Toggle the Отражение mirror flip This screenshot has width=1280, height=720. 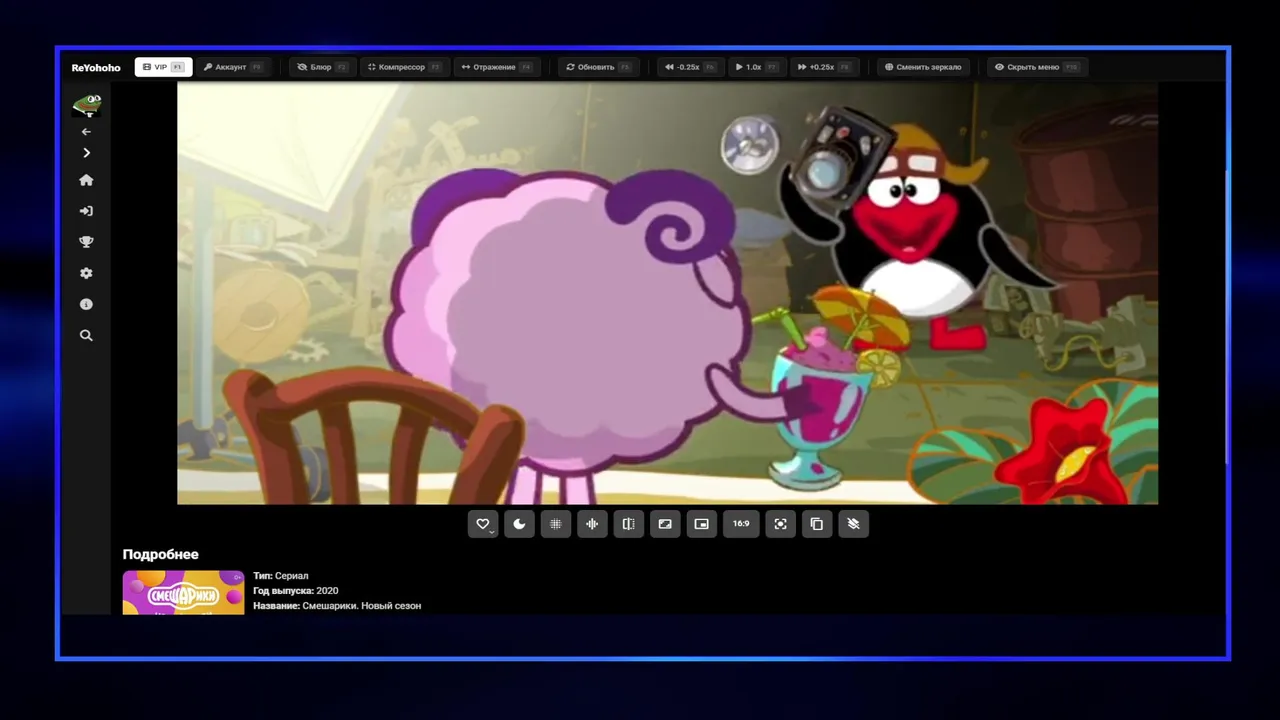[x=496, y=67]
